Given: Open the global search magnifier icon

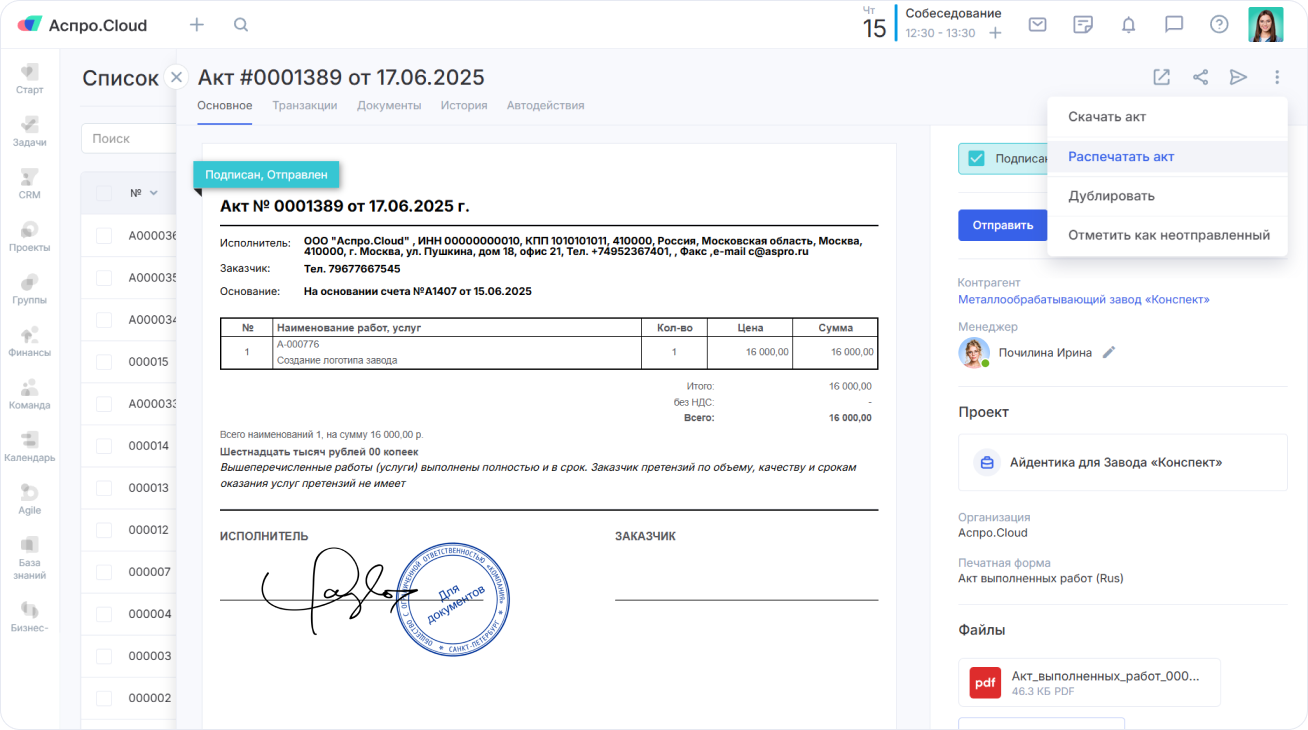Looking at the screenshot, I should click(241, 25).
